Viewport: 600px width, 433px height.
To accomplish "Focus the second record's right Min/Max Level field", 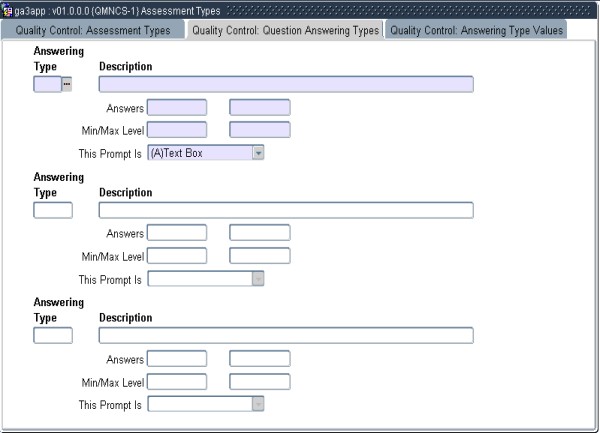I will point(259,255).
